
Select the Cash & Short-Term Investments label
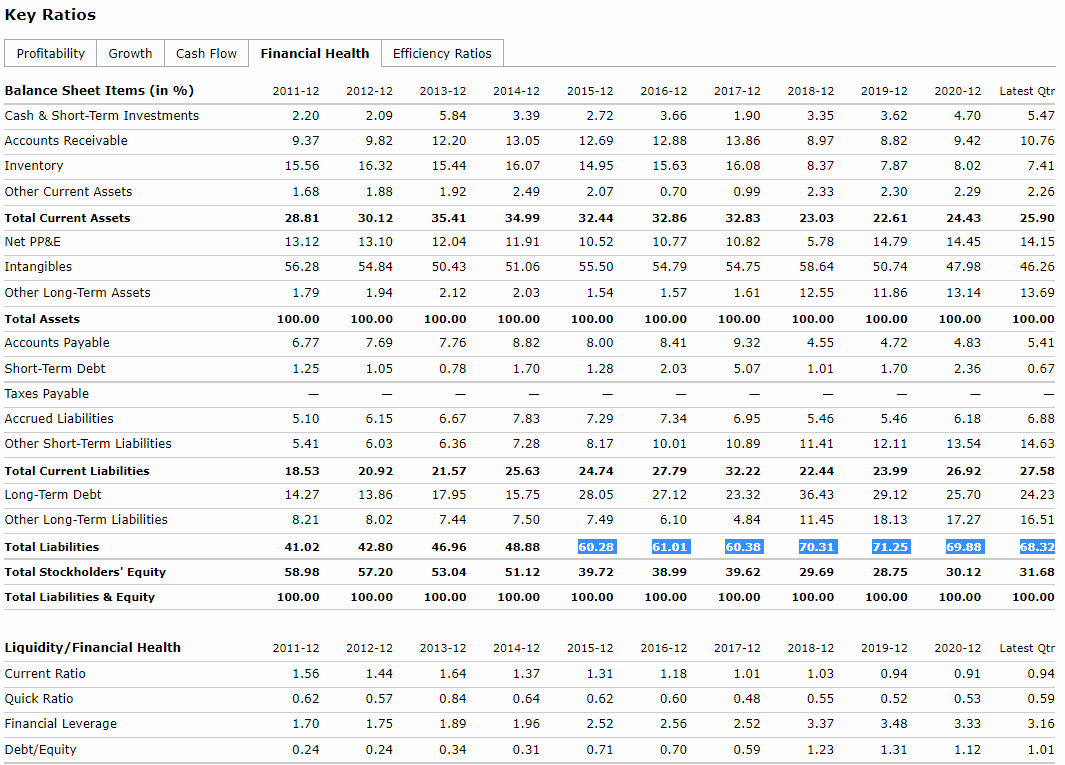click(102, 116)
